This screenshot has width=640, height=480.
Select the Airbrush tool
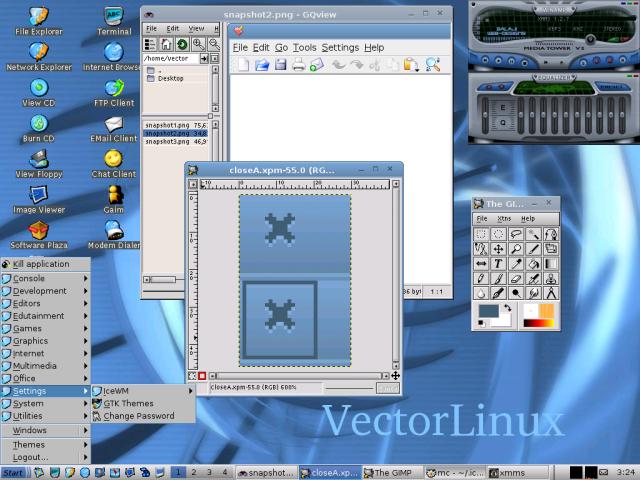coord(533,278)
